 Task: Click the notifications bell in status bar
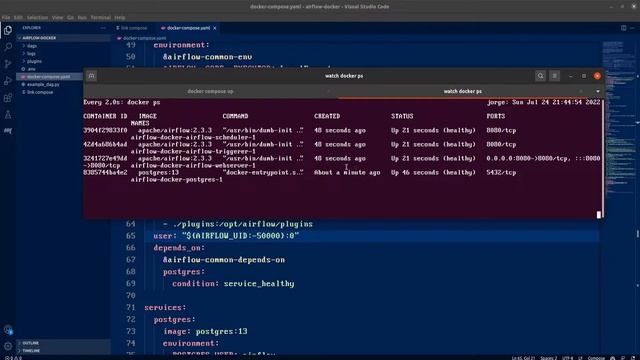634,358
